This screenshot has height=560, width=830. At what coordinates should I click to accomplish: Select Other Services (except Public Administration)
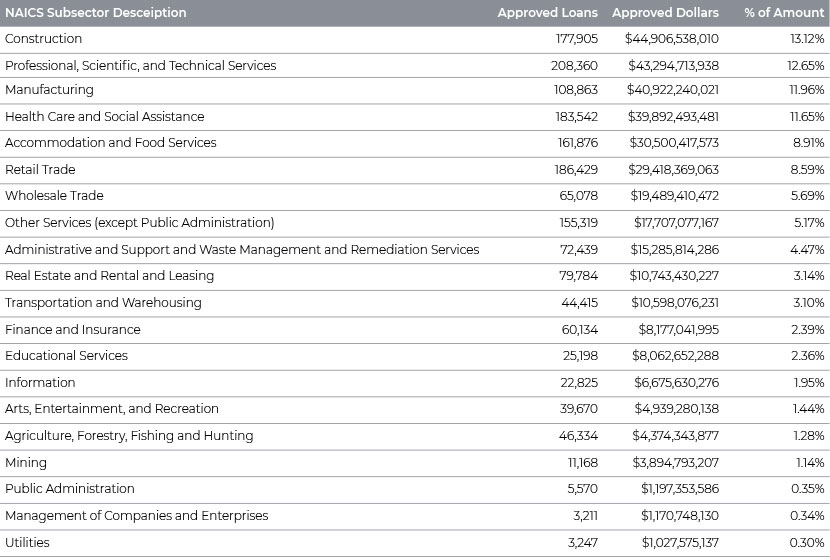click(x=140, y=223)
